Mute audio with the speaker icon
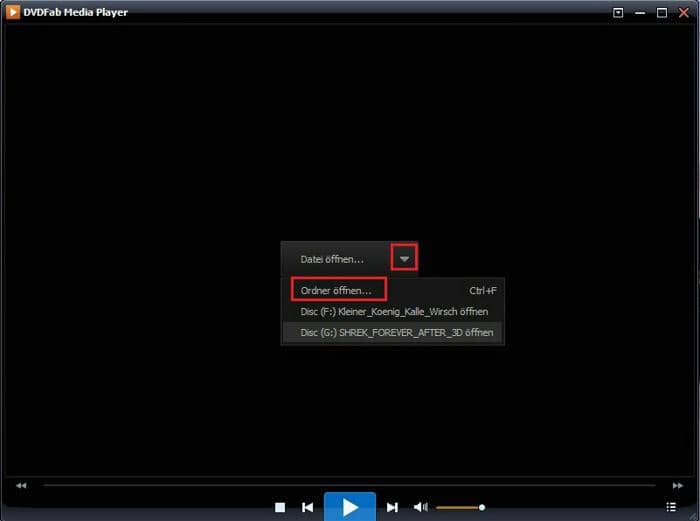 421,507
